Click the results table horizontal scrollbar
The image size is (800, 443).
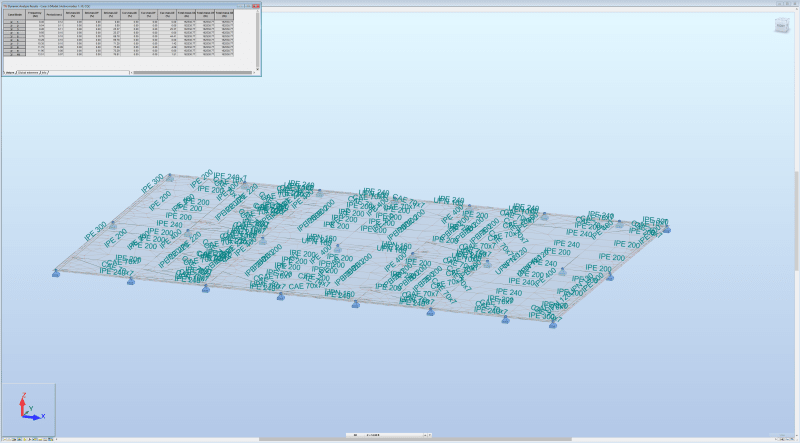[x=193, y=72]
